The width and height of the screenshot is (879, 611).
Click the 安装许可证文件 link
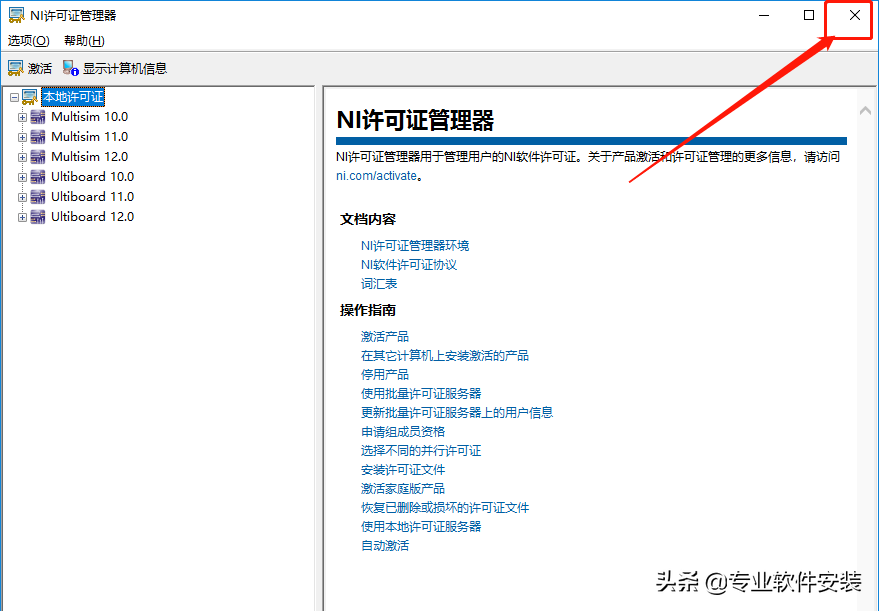pos(401,468)
